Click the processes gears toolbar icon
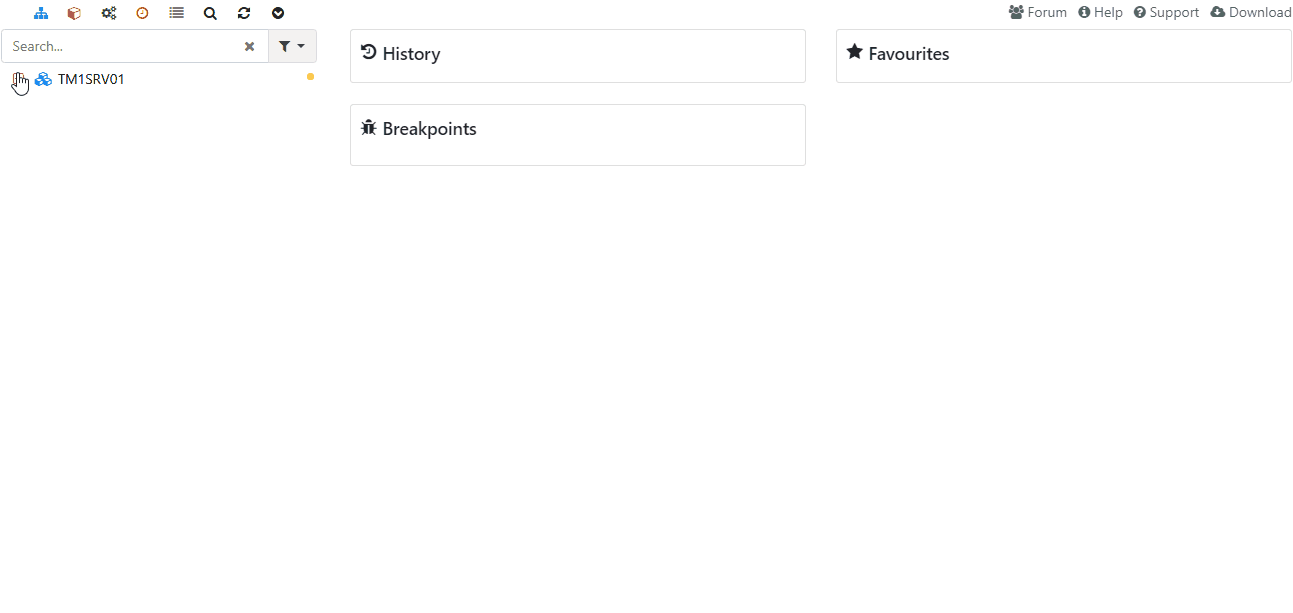1293x613 pixels. tap(108, 13)
